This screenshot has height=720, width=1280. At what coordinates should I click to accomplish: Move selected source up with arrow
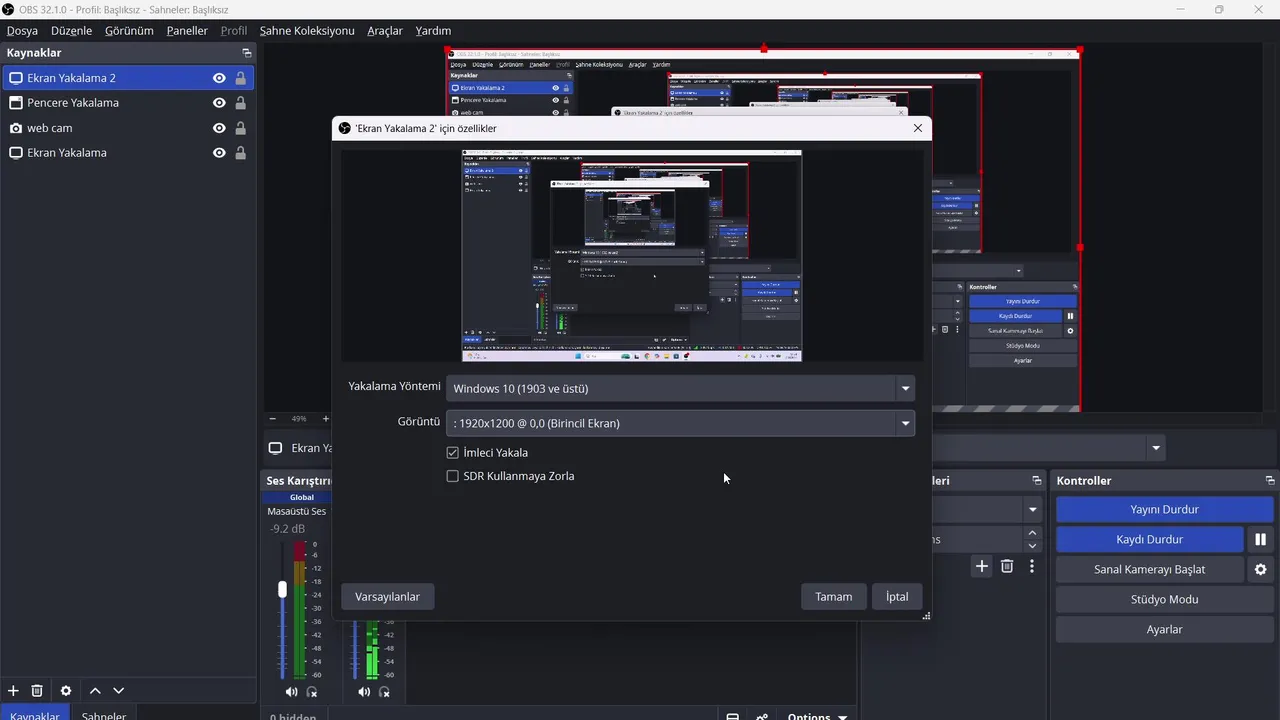[95, 691]
